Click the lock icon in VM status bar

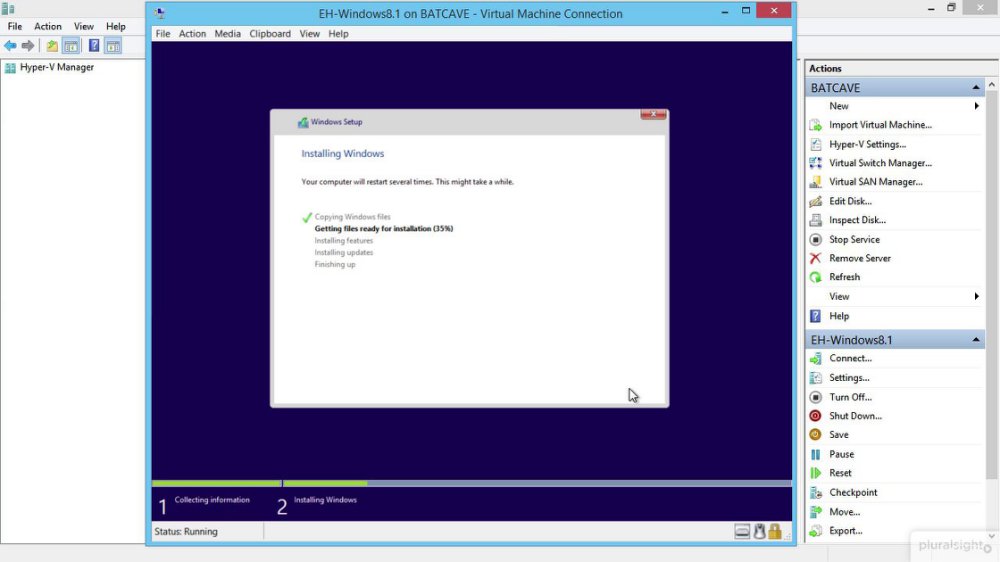(x=775, y=531)
